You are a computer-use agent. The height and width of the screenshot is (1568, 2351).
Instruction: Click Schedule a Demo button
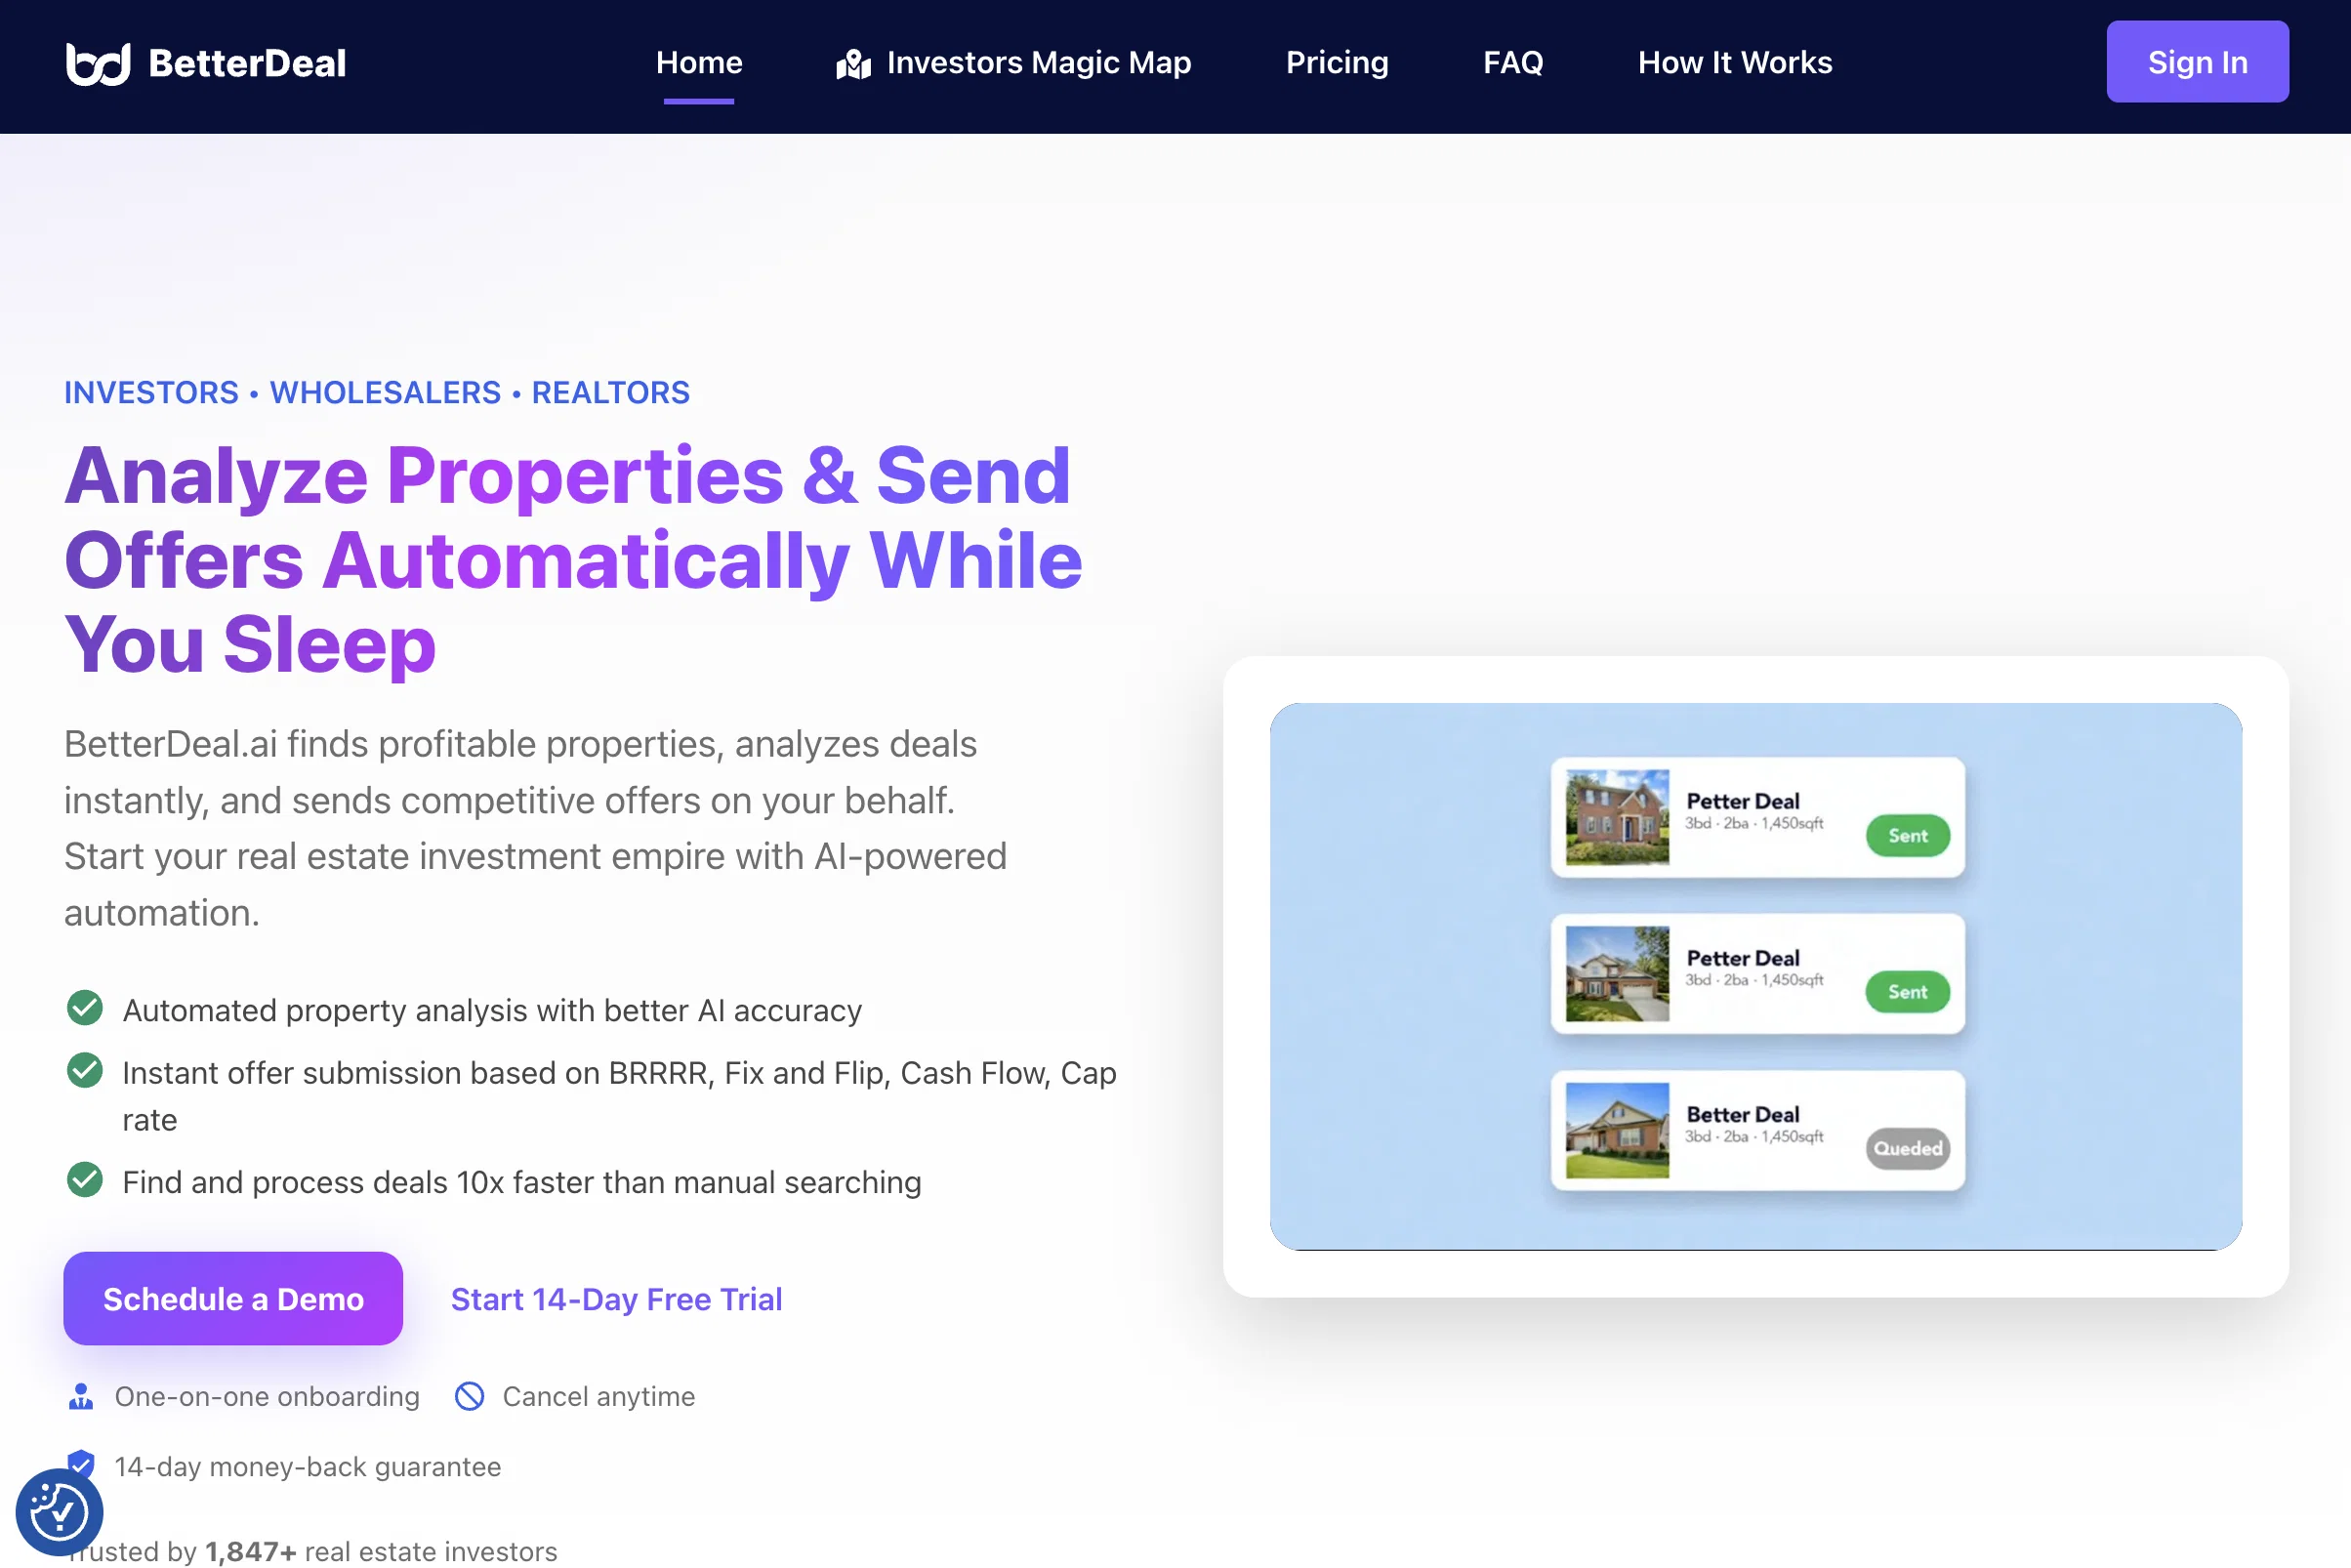(x=233, y=1298)
